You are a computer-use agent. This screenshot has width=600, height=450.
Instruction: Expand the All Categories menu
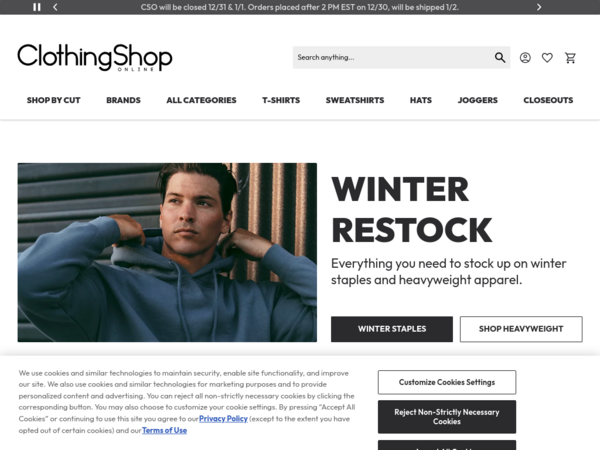(201, 100)
